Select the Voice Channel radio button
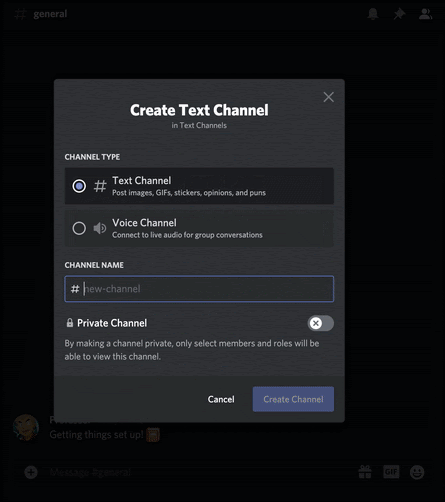This screenshot has width=445, height=502. coord(79,228)
